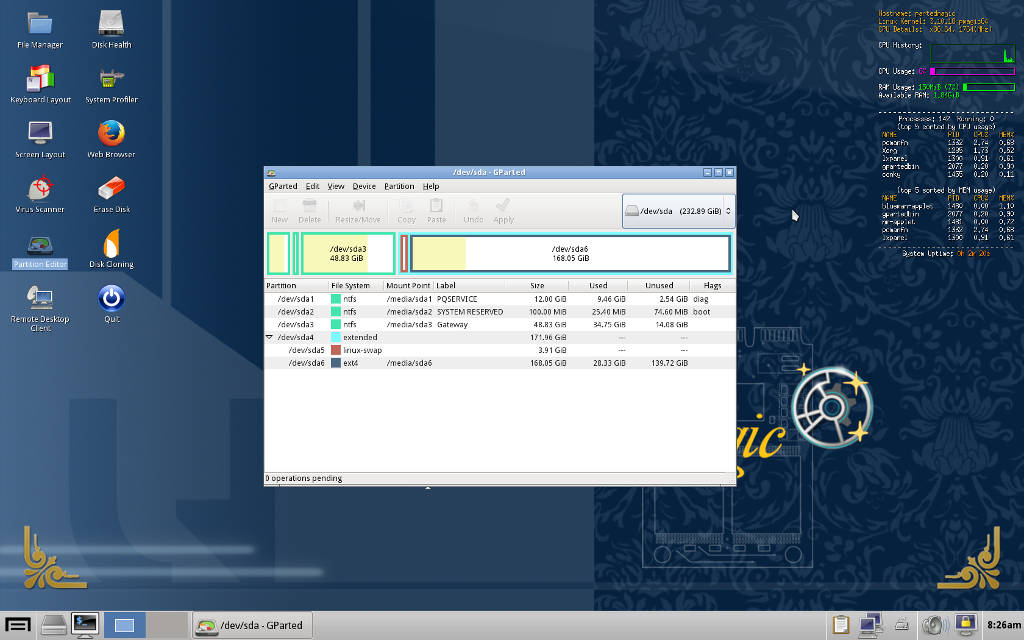Select the /dev/sda3 block in disk map
1024x640 pixels.
click(x=347, y=253)
